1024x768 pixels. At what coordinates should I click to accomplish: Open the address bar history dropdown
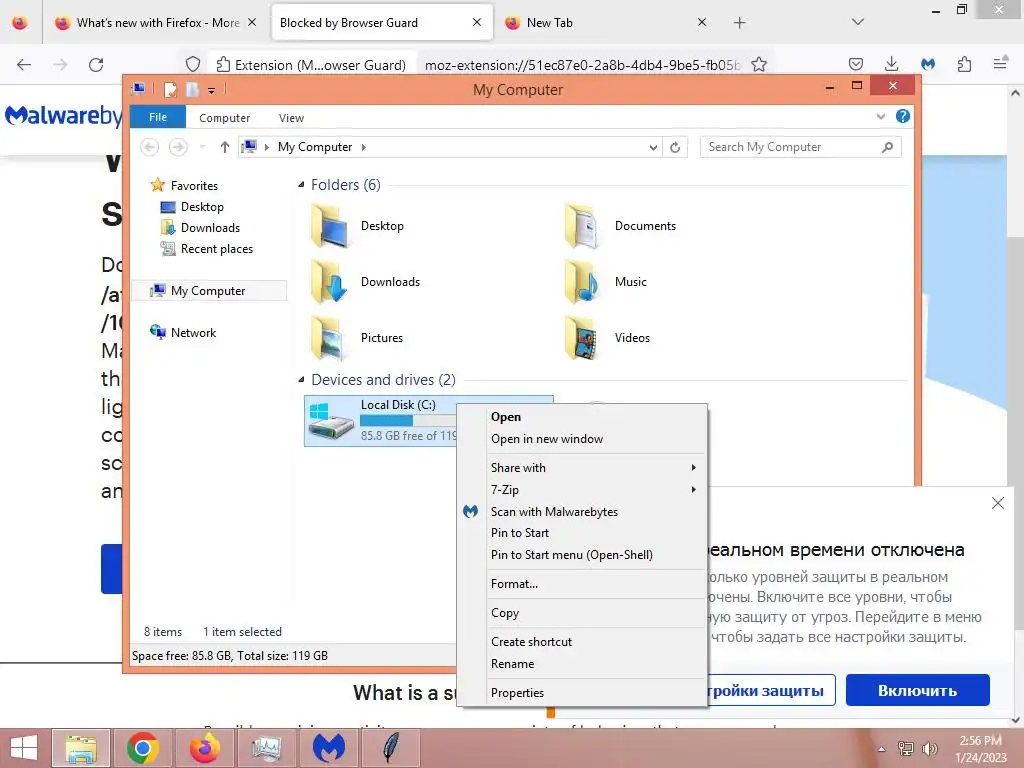[653, 148]
